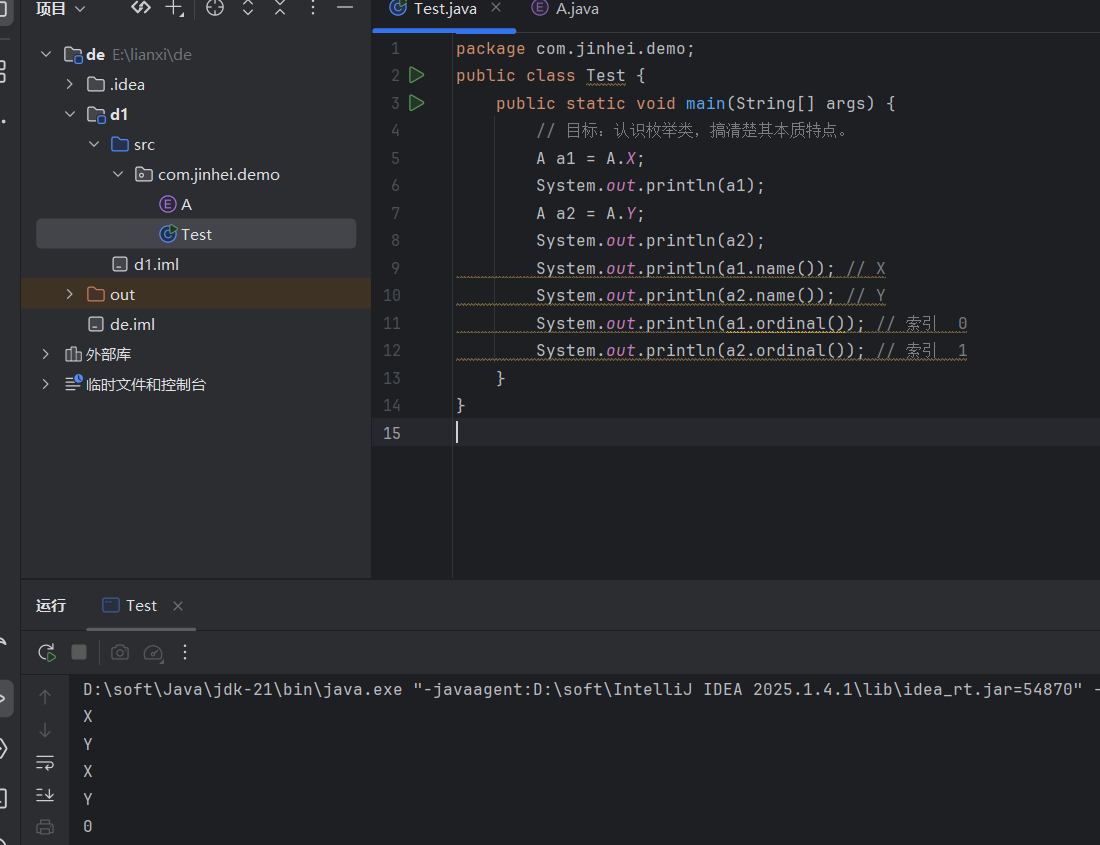
Task: Open the profiler speedometer icon
Action: 153,653
